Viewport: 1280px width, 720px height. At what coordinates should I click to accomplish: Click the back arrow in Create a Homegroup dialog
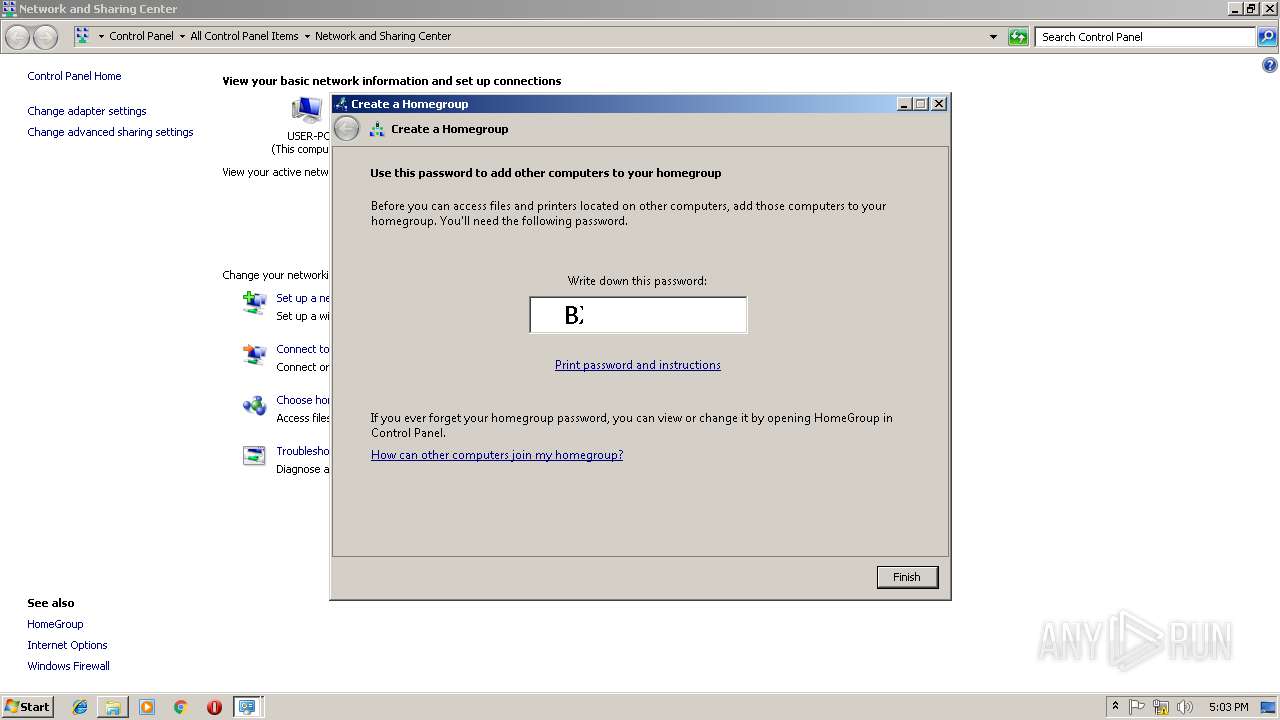(x=346, y=129)
